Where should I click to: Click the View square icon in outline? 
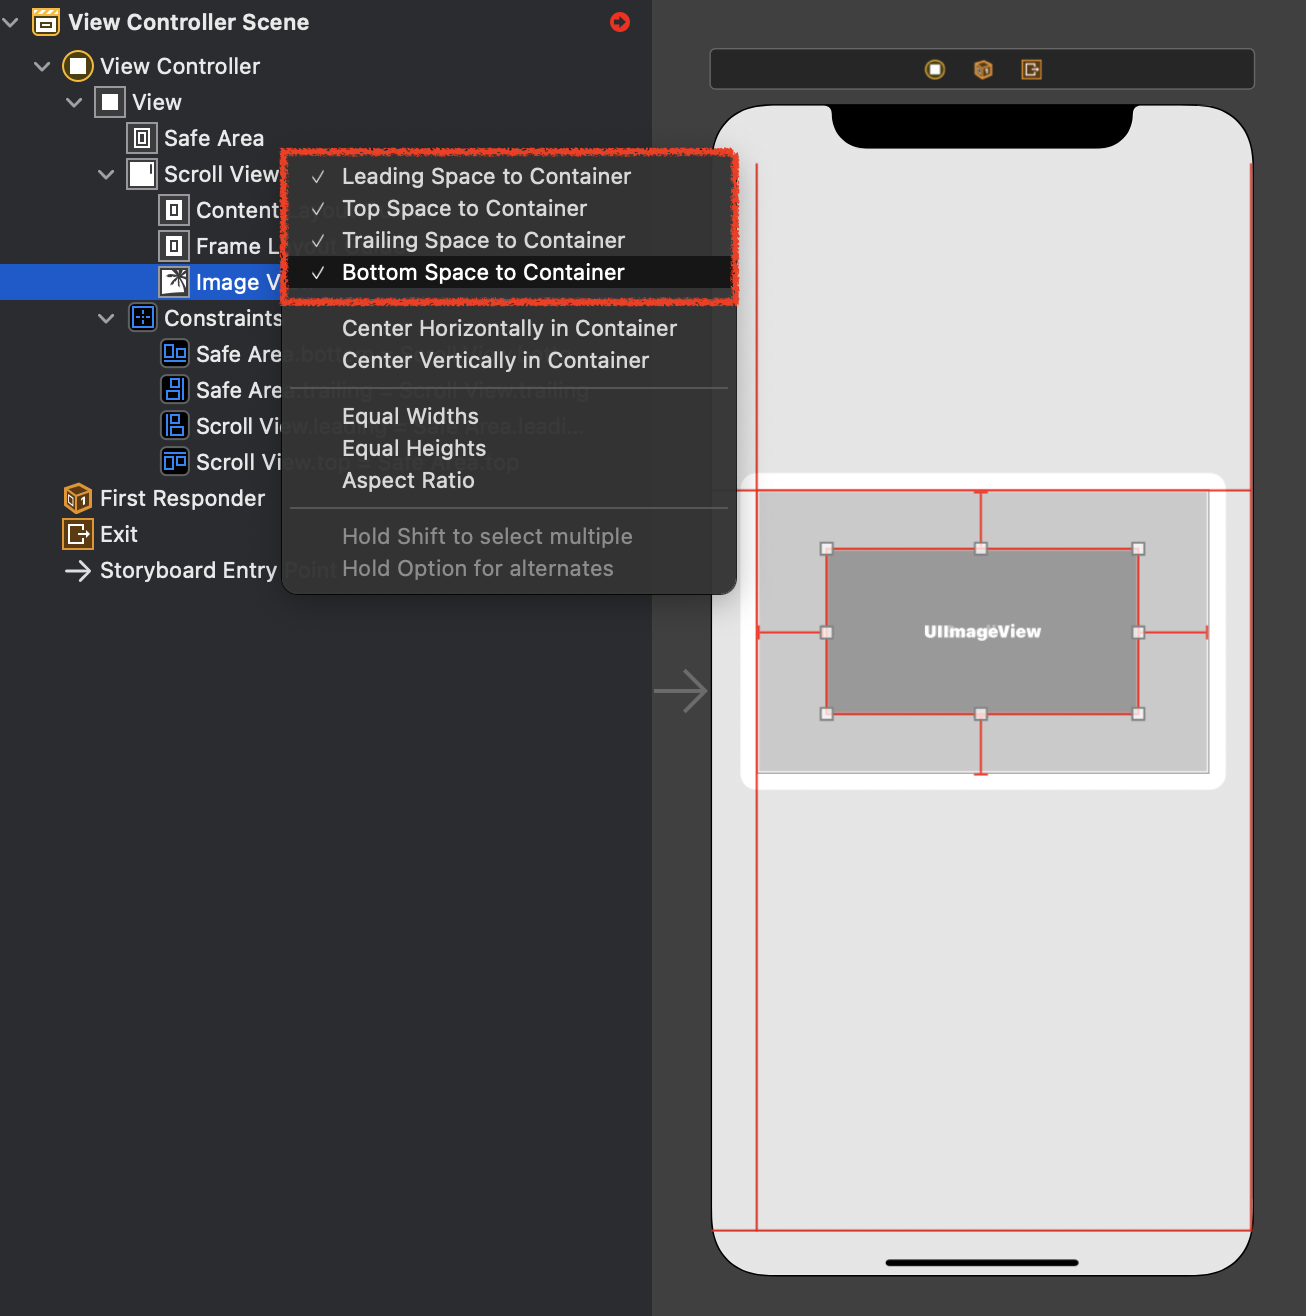[x=110, y=102]
